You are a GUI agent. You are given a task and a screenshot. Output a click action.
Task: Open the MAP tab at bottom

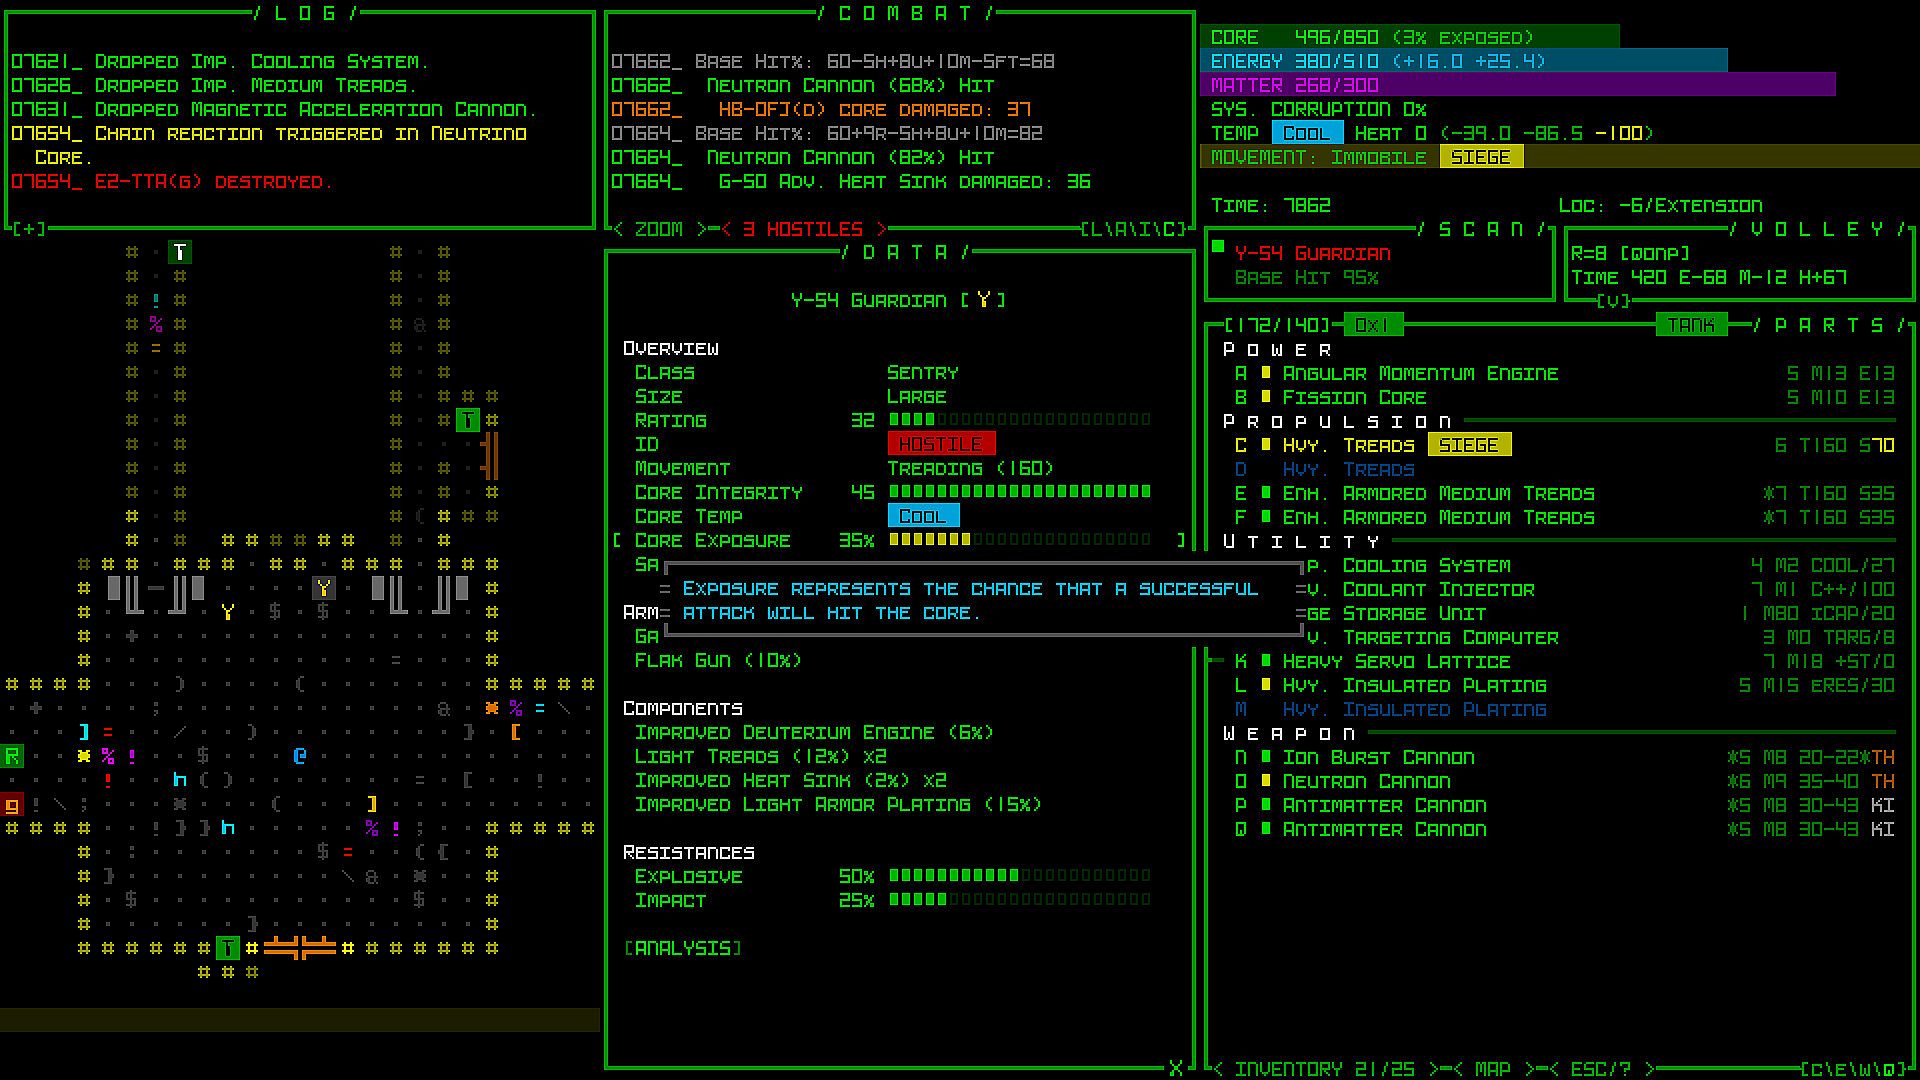(1492, 1069)
